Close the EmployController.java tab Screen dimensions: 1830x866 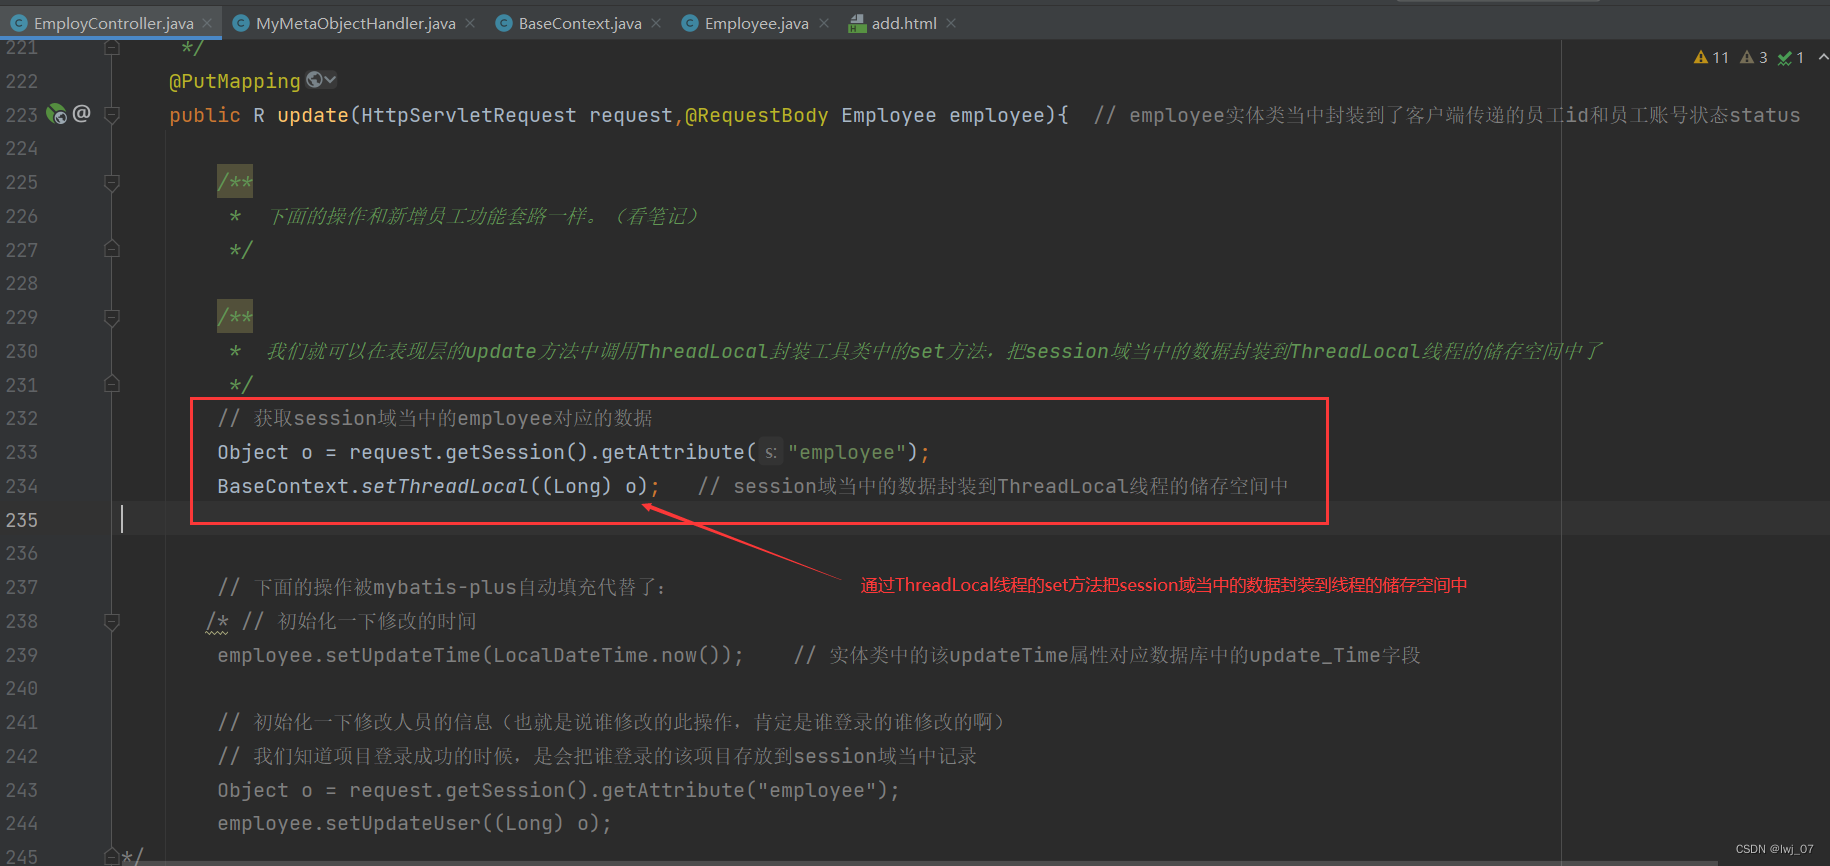click(x=207, y=23)
